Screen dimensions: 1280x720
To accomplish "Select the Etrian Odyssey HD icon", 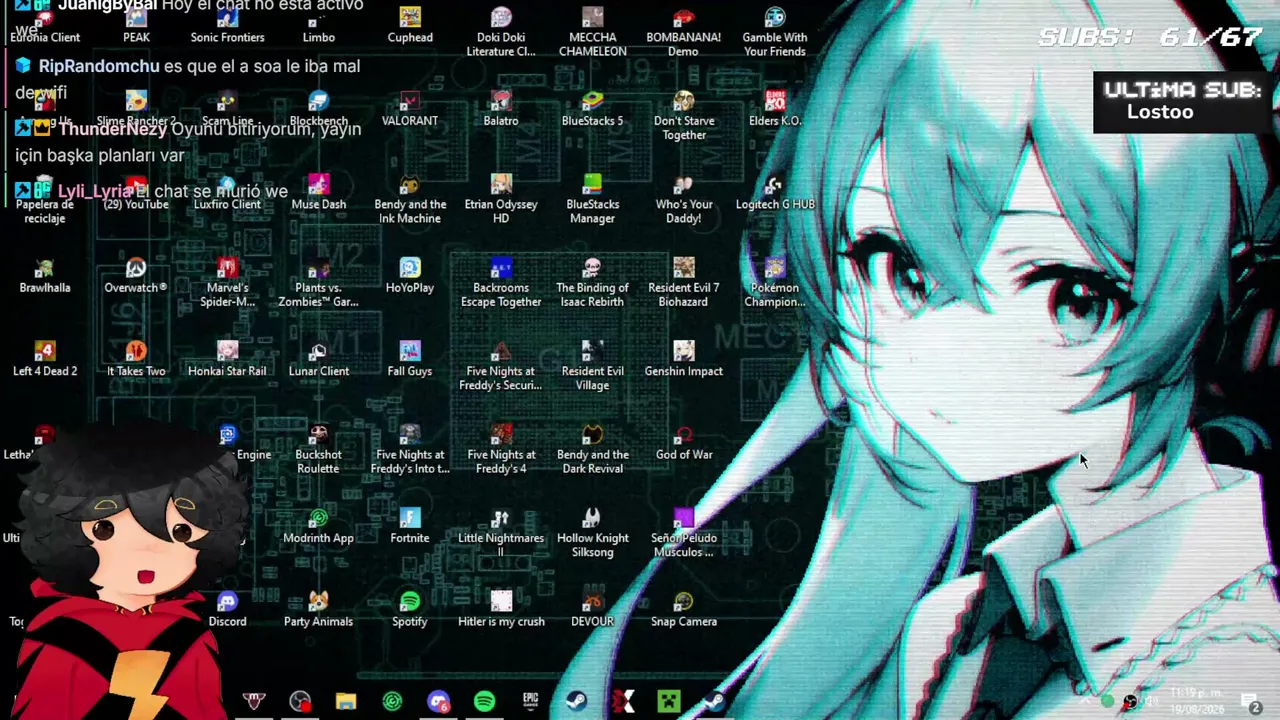I will tap(501, 199).
